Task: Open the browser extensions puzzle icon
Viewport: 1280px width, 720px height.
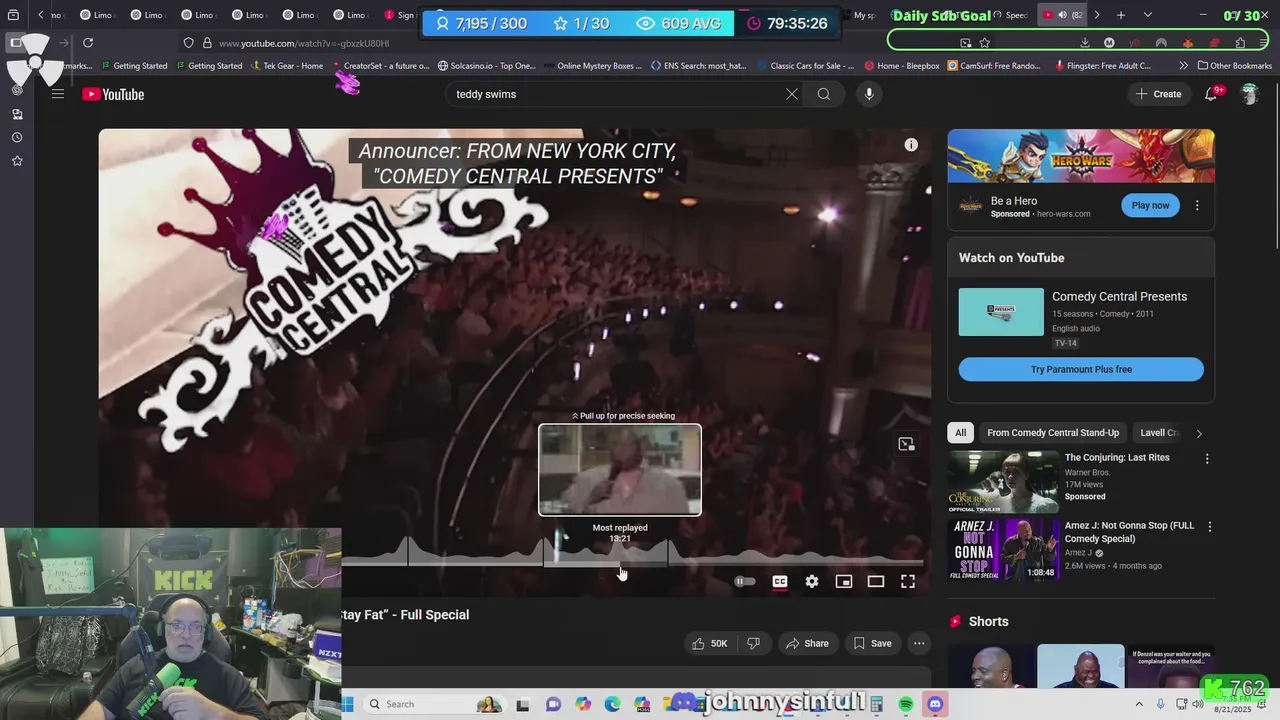Action: [1240, 43]
